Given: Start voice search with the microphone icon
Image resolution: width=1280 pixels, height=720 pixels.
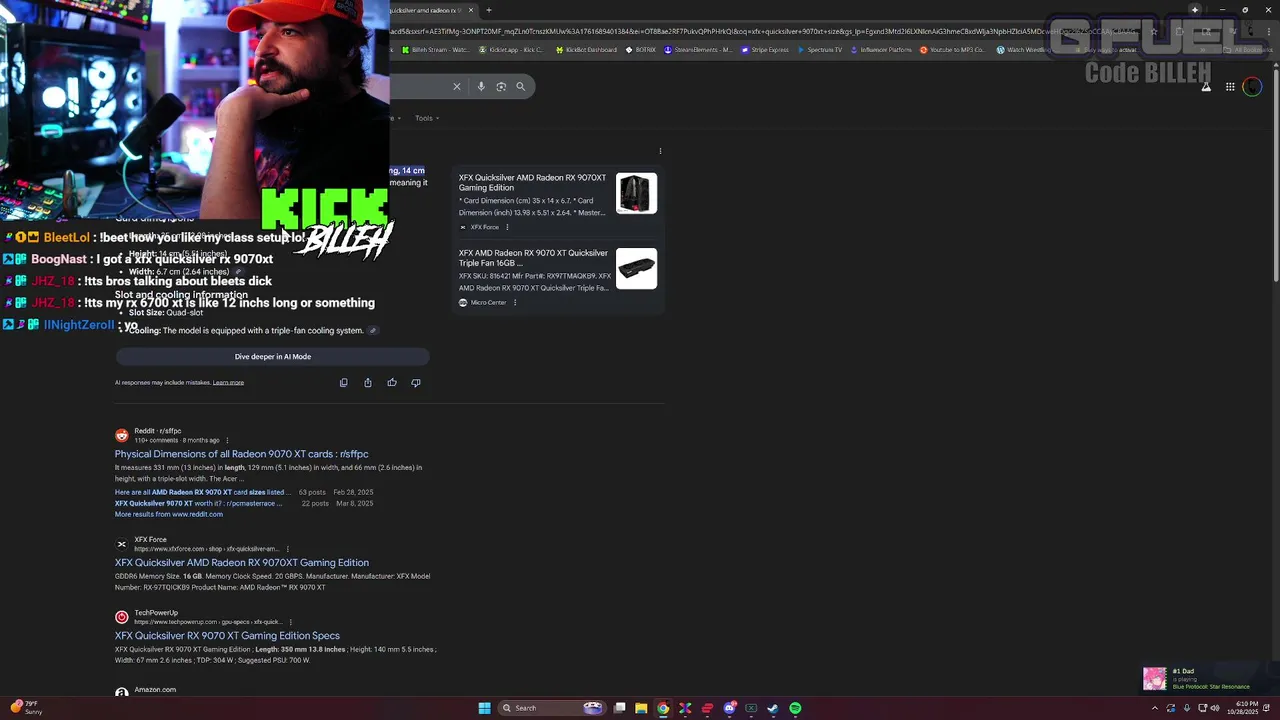Looking at the screenshot, I should [481, 87].
